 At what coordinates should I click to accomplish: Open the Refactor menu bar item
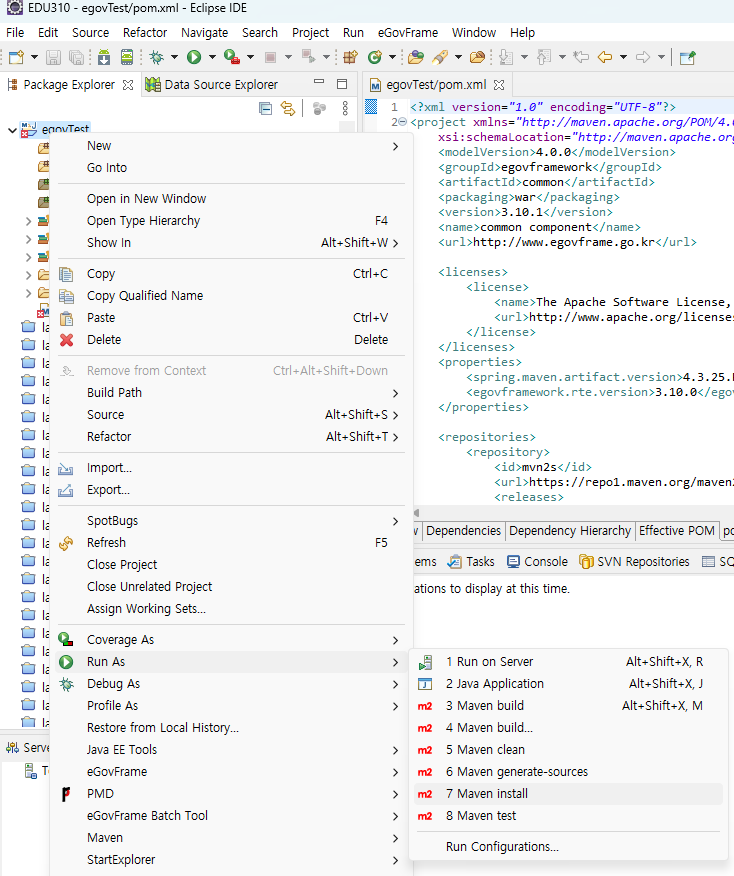click(x=145, y=32)
